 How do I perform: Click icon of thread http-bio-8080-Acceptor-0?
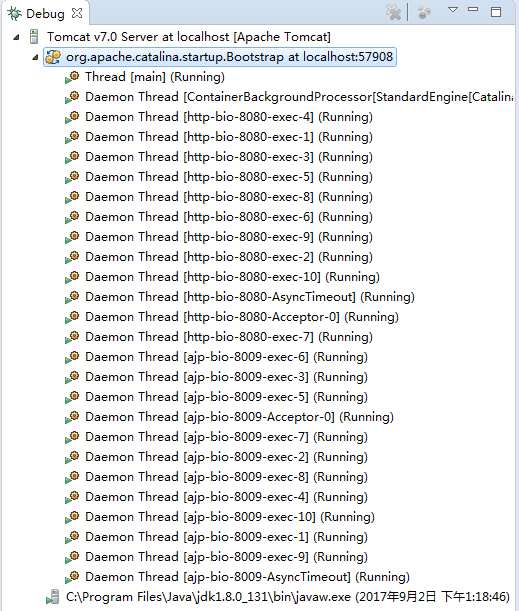click(72, 317)
